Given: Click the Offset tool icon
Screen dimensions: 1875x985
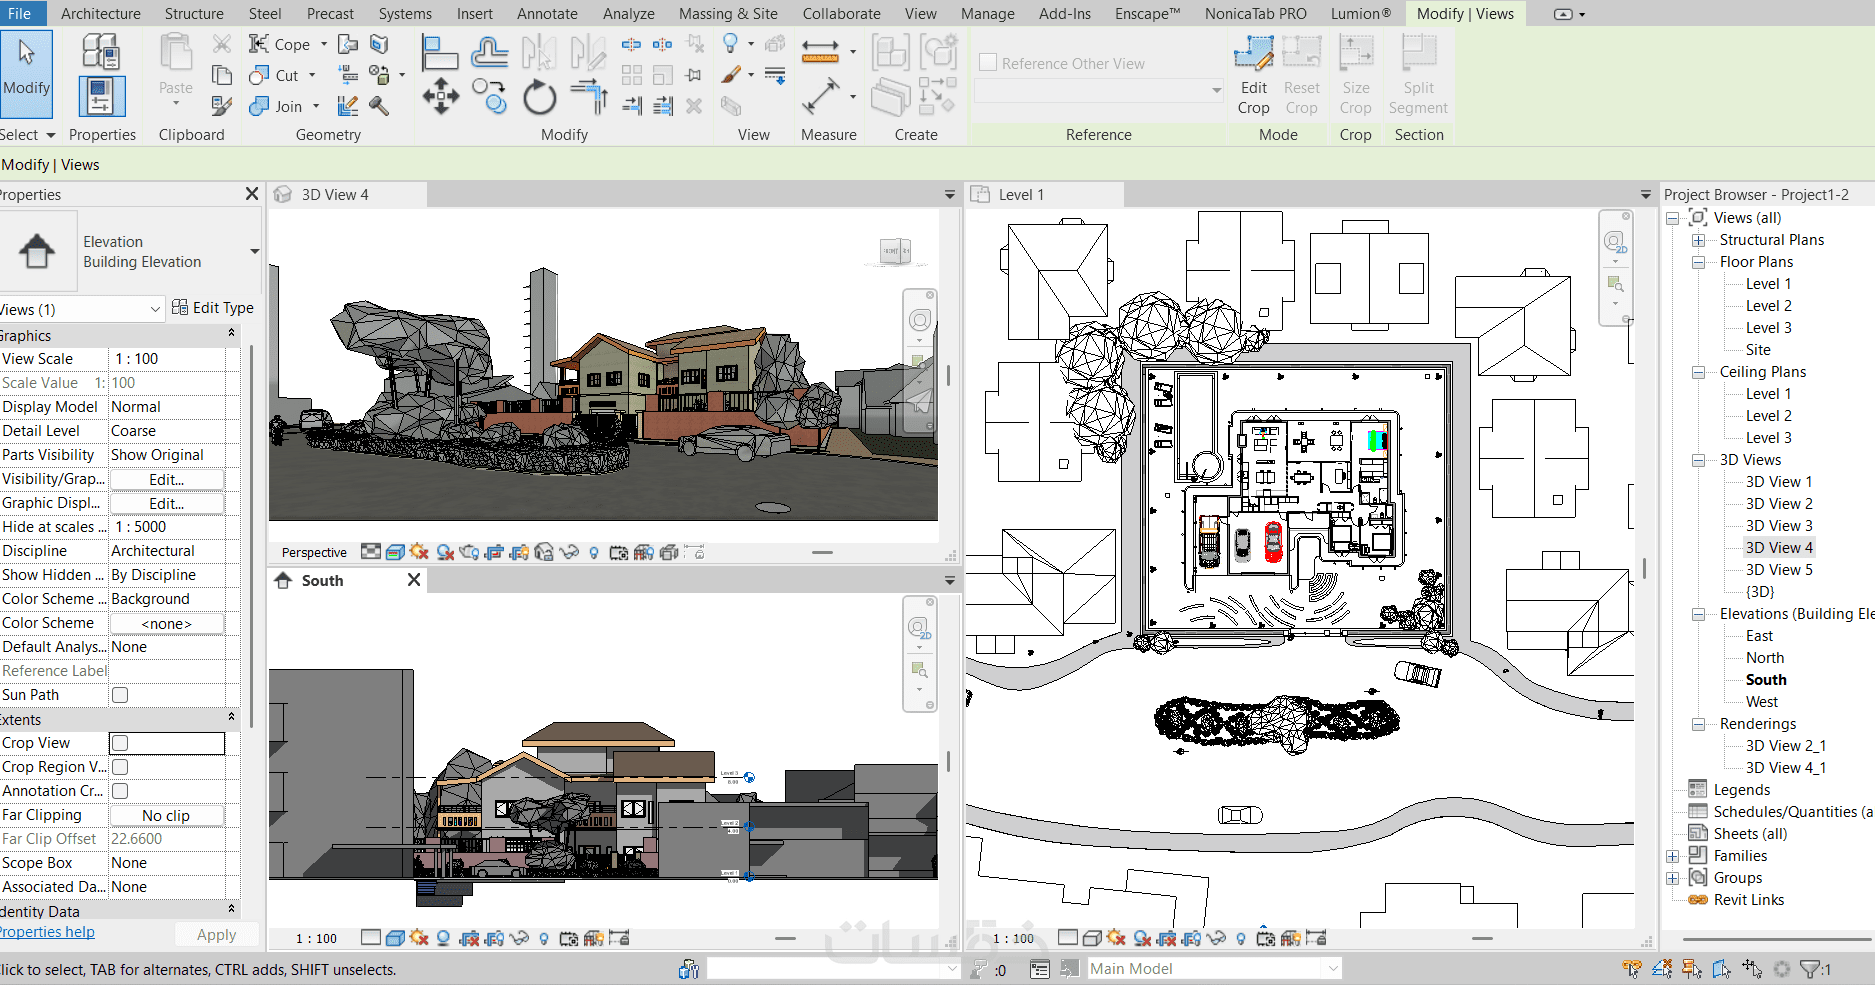Looking at the screenshot, I should 489,52.
